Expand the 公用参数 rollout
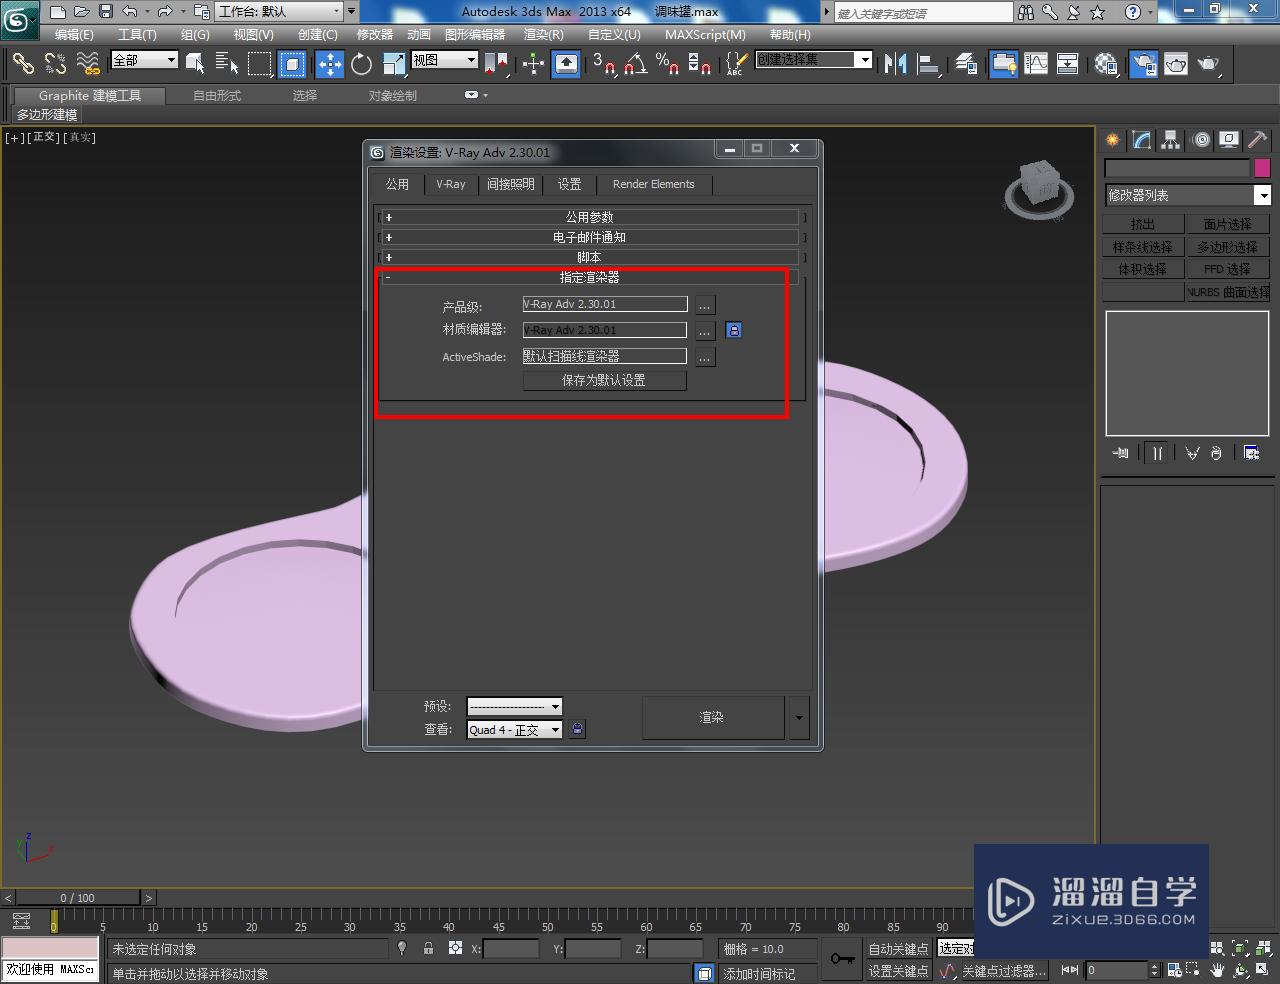1280x984 pixels. pyautogui.click(x=590, y=217)
